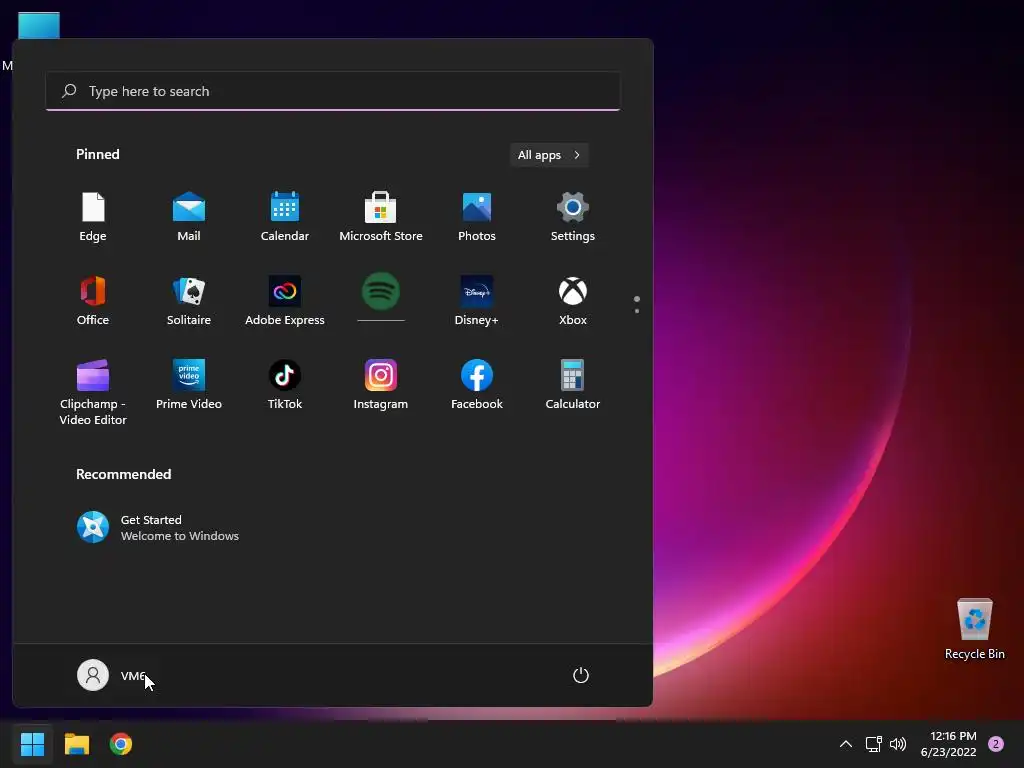This screenshot has width=1024, height=768.
Task: Click the power button icon
Action: point(581,675)
